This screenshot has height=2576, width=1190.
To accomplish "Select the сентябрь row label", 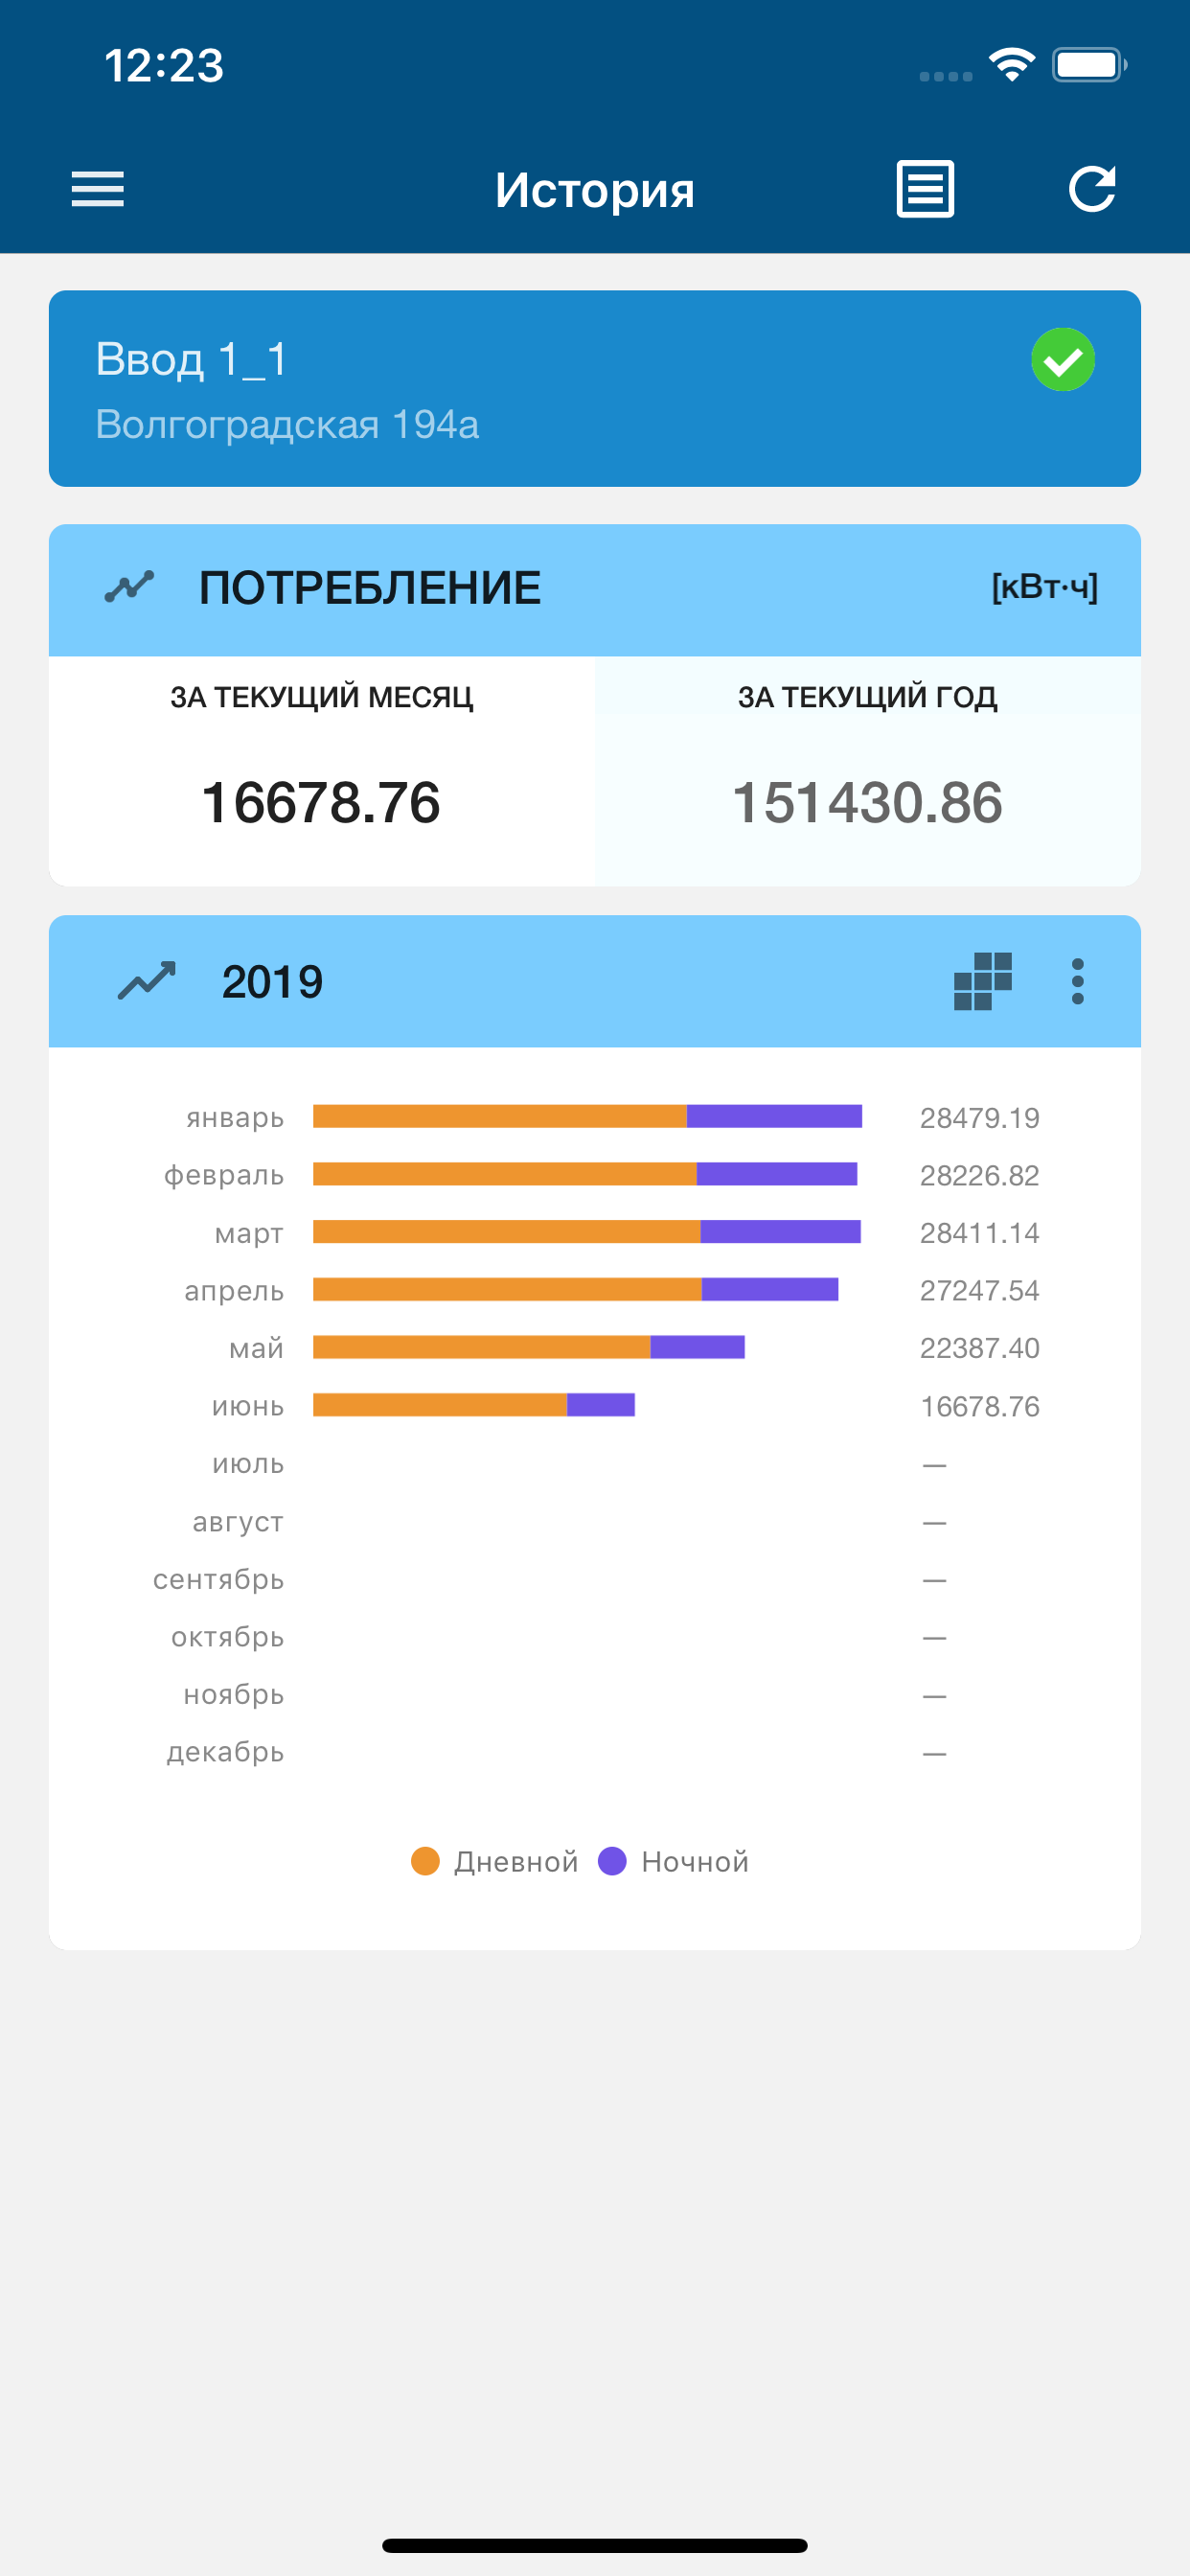I will (219, 1580).
